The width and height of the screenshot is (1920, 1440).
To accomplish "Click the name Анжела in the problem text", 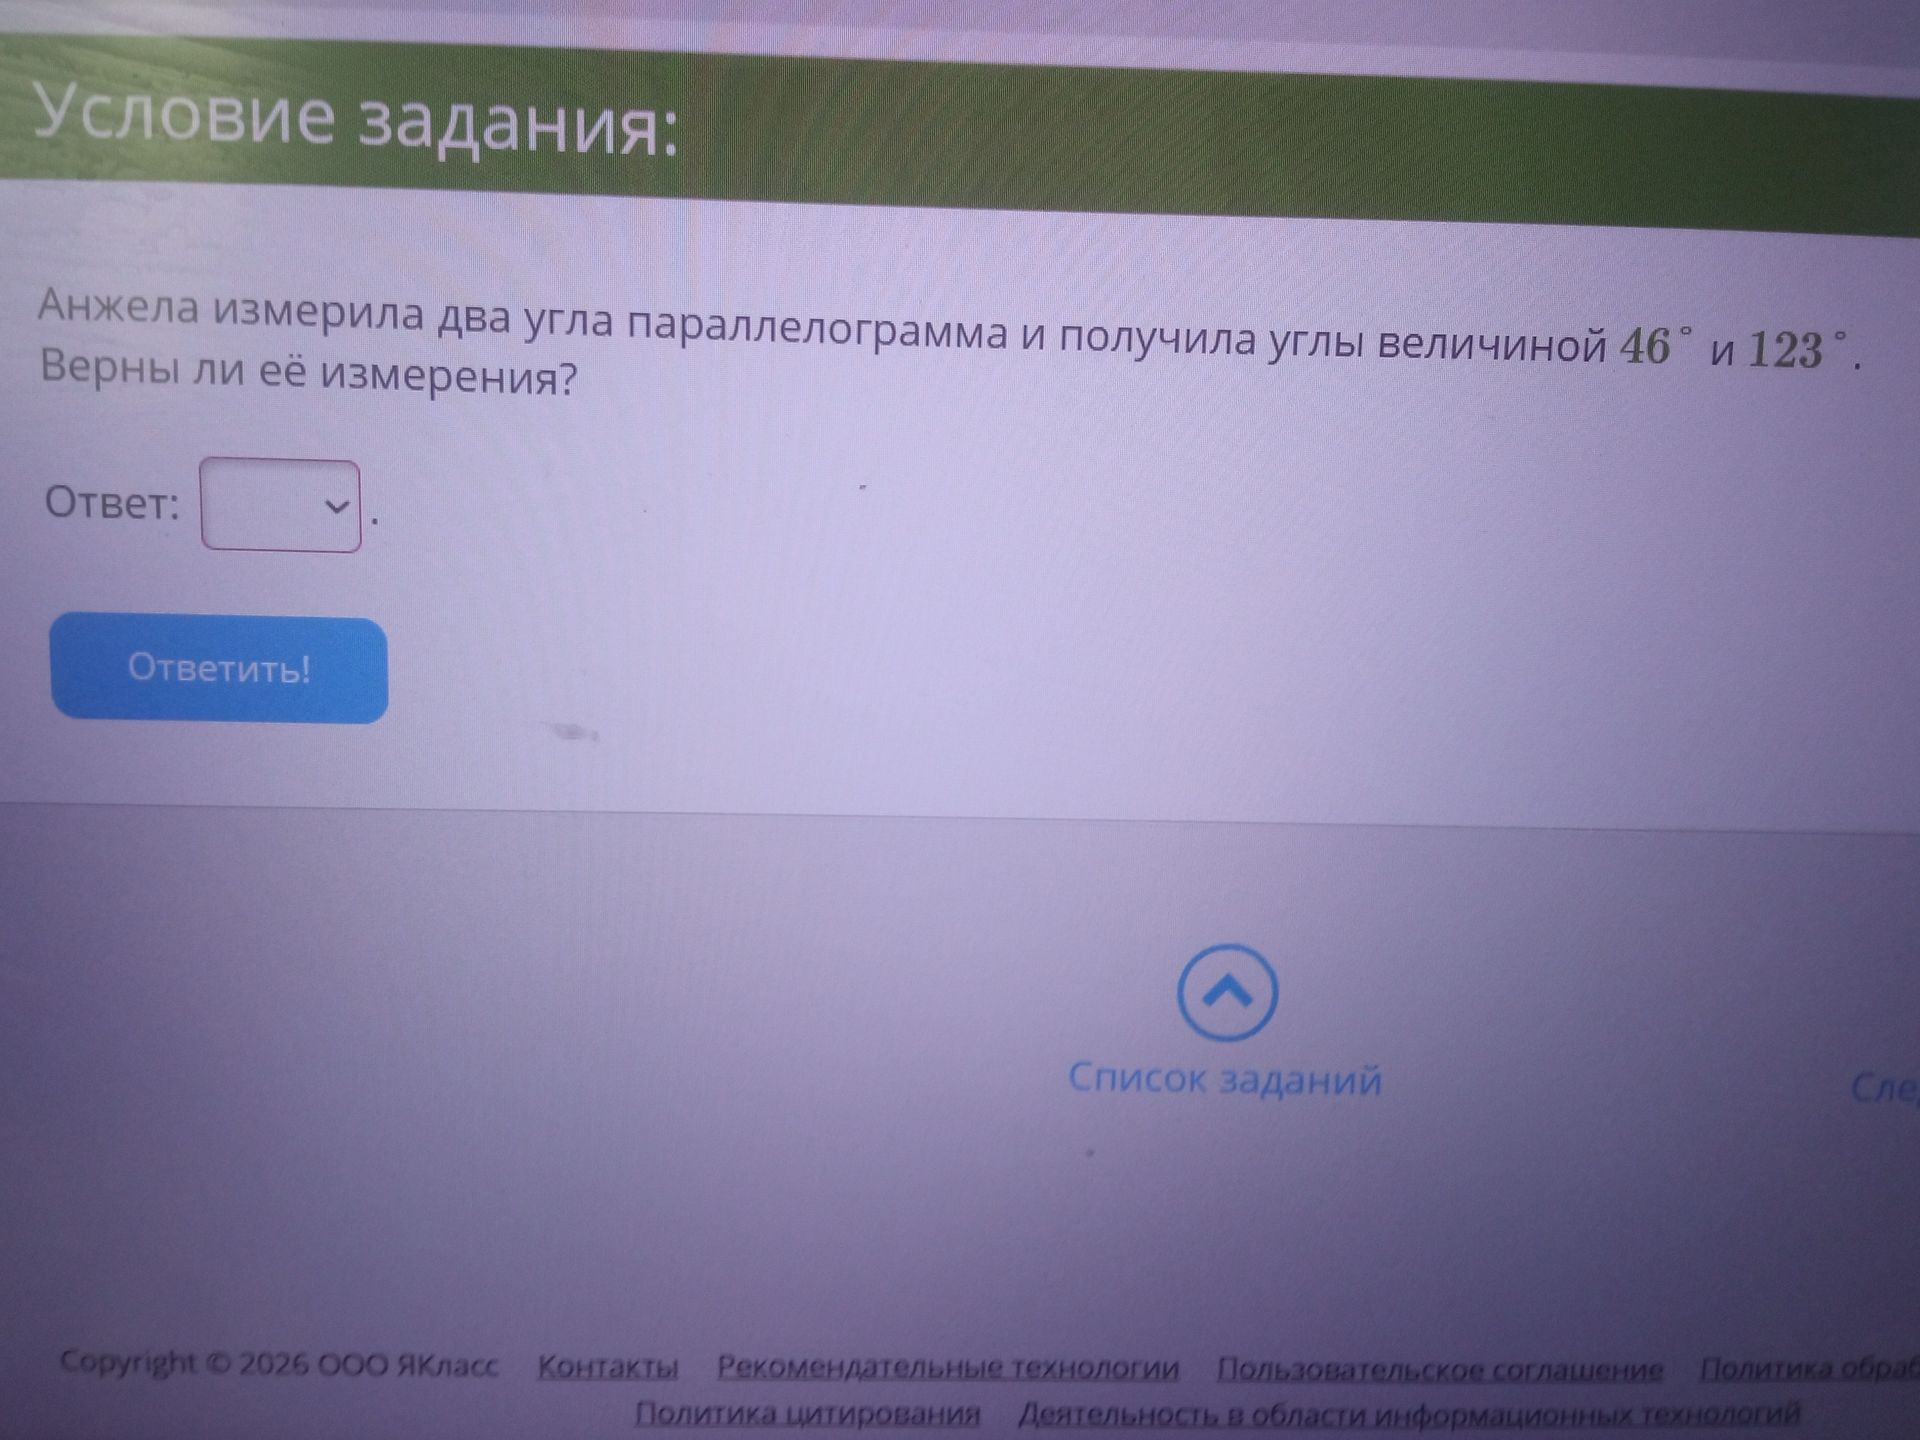I will pyautogui.click(x=119, y=305).
